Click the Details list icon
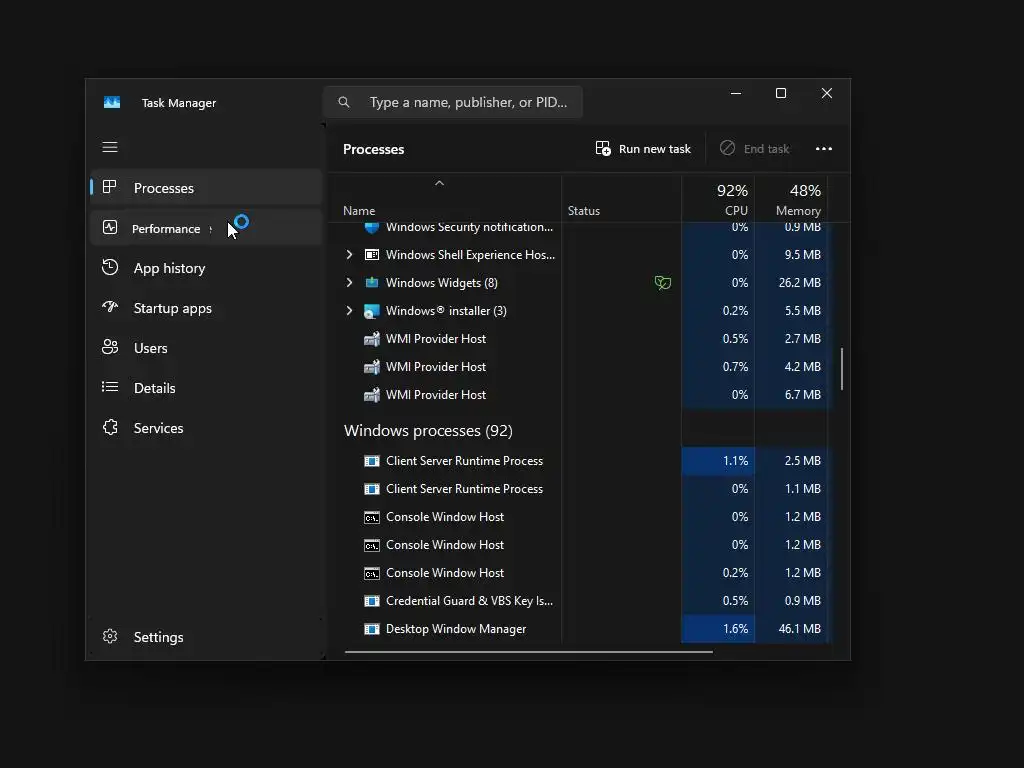Screen dimensions: 1024x768 [110, 387]
